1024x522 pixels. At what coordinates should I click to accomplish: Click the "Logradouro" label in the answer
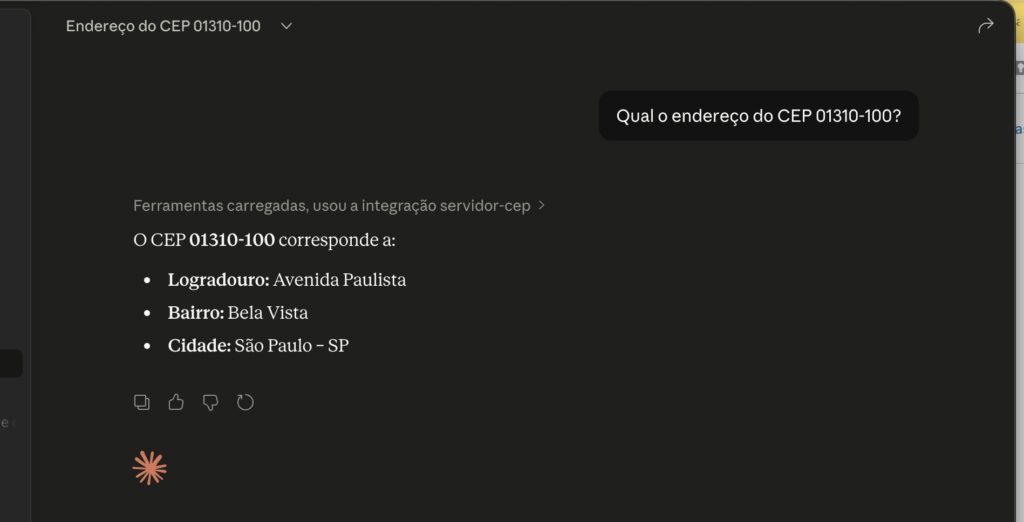pos(218,280)
